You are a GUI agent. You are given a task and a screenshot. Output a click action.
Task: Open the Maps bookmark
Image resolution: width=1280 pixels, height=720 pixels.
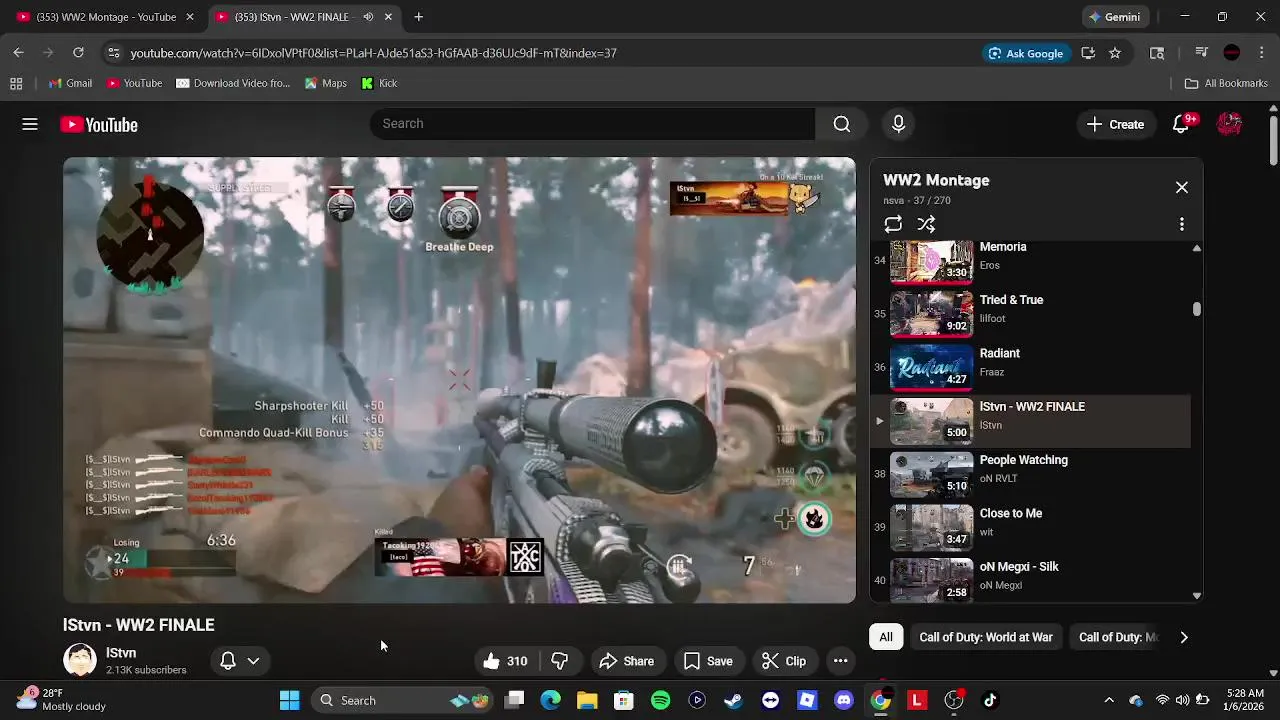click(x=326, y=83)
